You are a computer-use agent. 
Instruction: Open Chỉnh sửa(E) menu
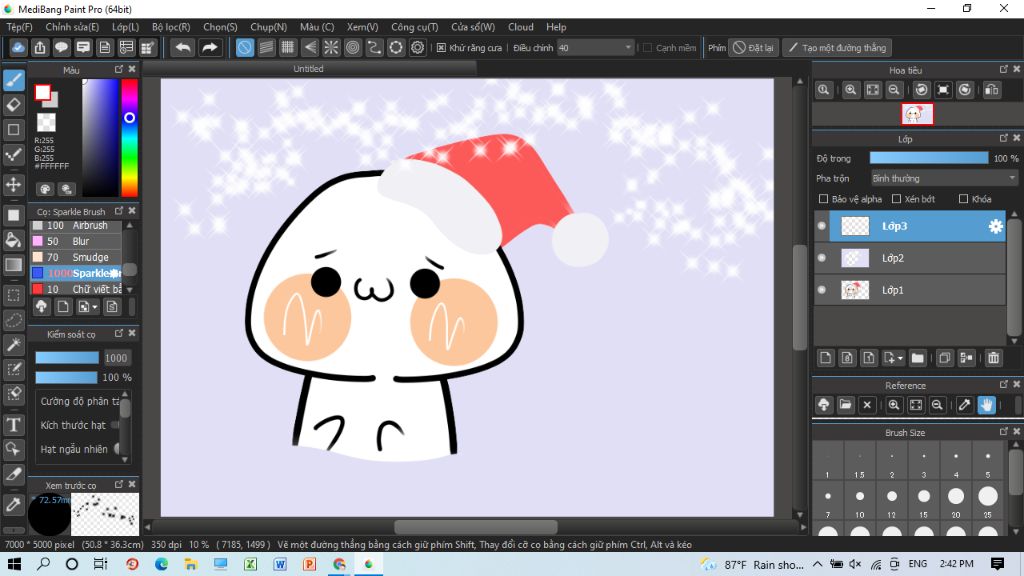[x=72, y=27]
